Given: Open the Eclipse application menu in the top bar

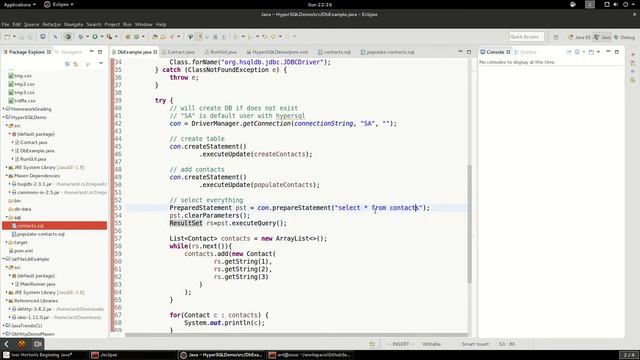Looking at the screenshot, I should click(x=59, y=4).
